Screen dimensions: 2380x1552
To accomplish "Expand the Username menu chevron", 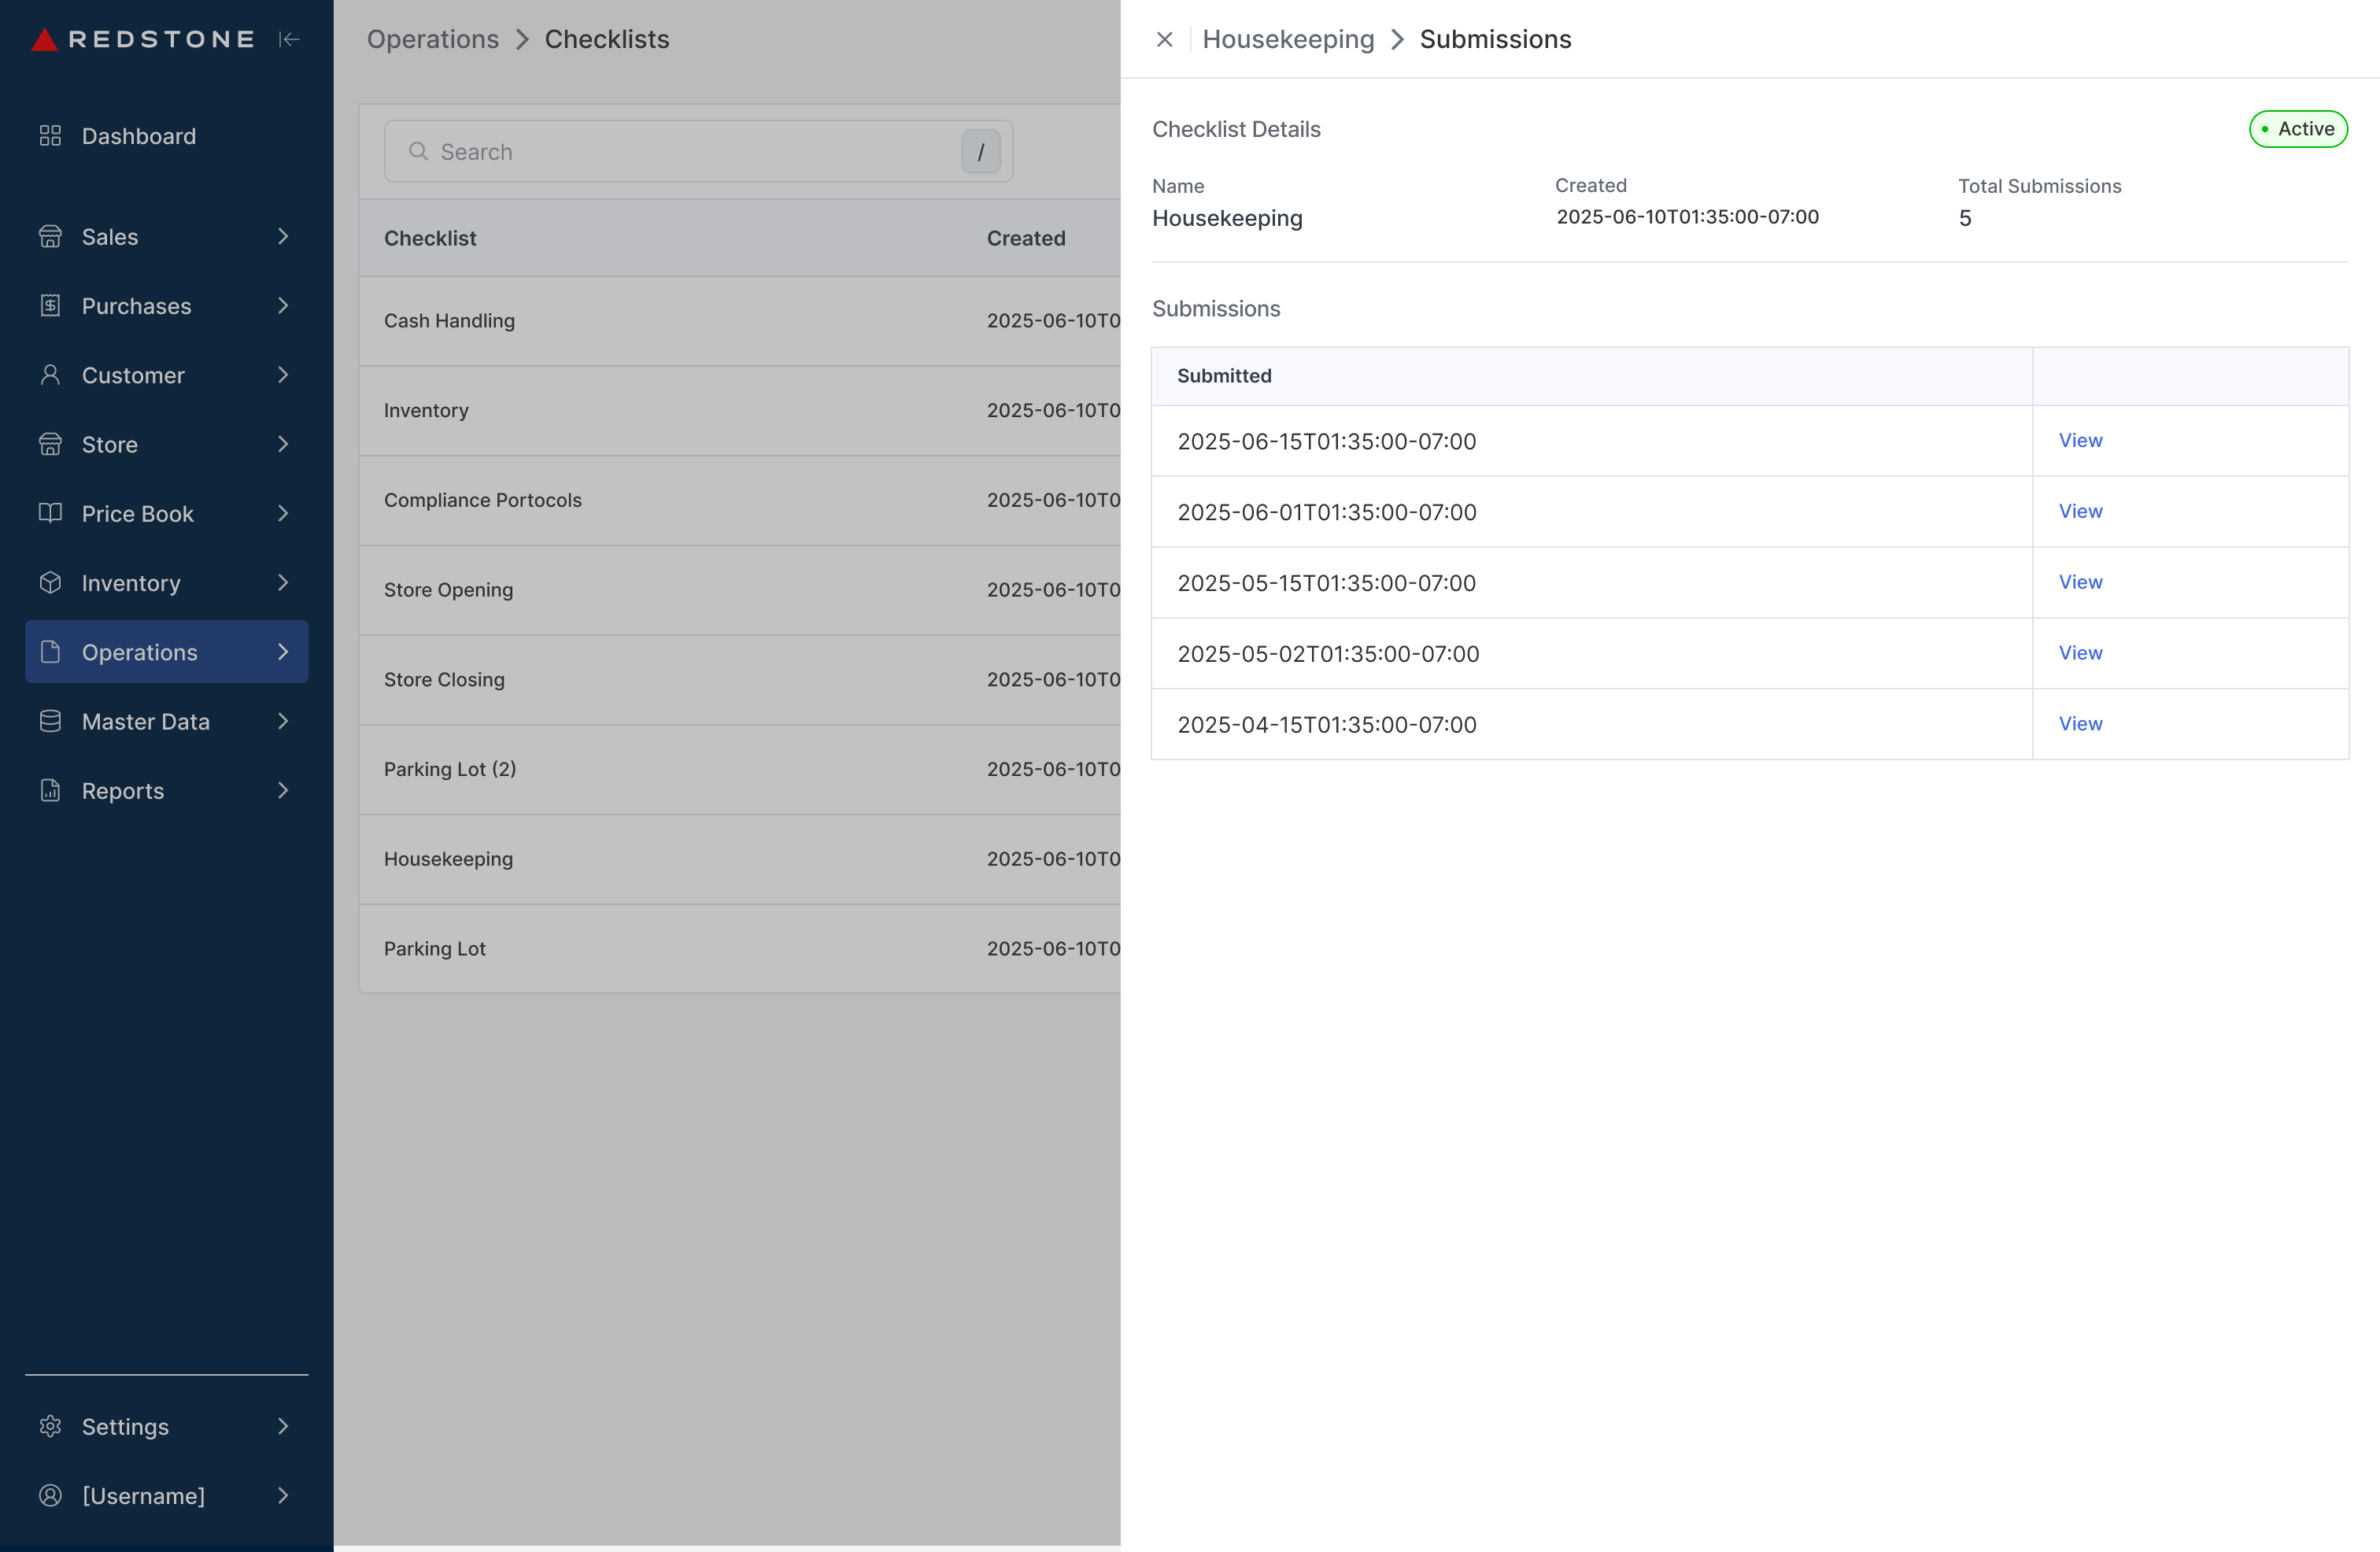I will coord(283,1495).
